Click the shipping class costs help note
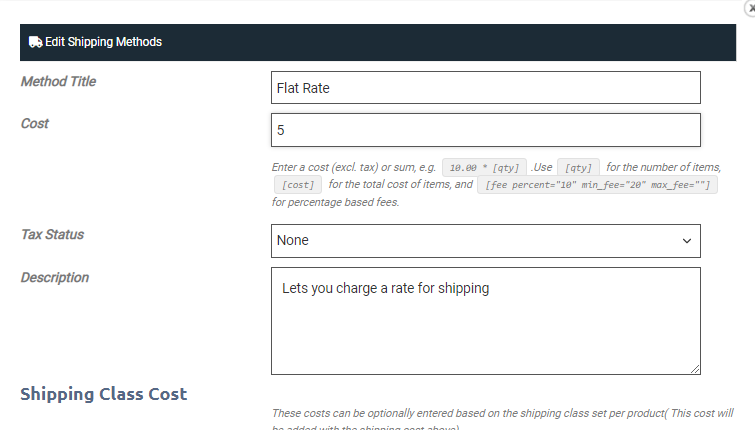 pos(500,413)
